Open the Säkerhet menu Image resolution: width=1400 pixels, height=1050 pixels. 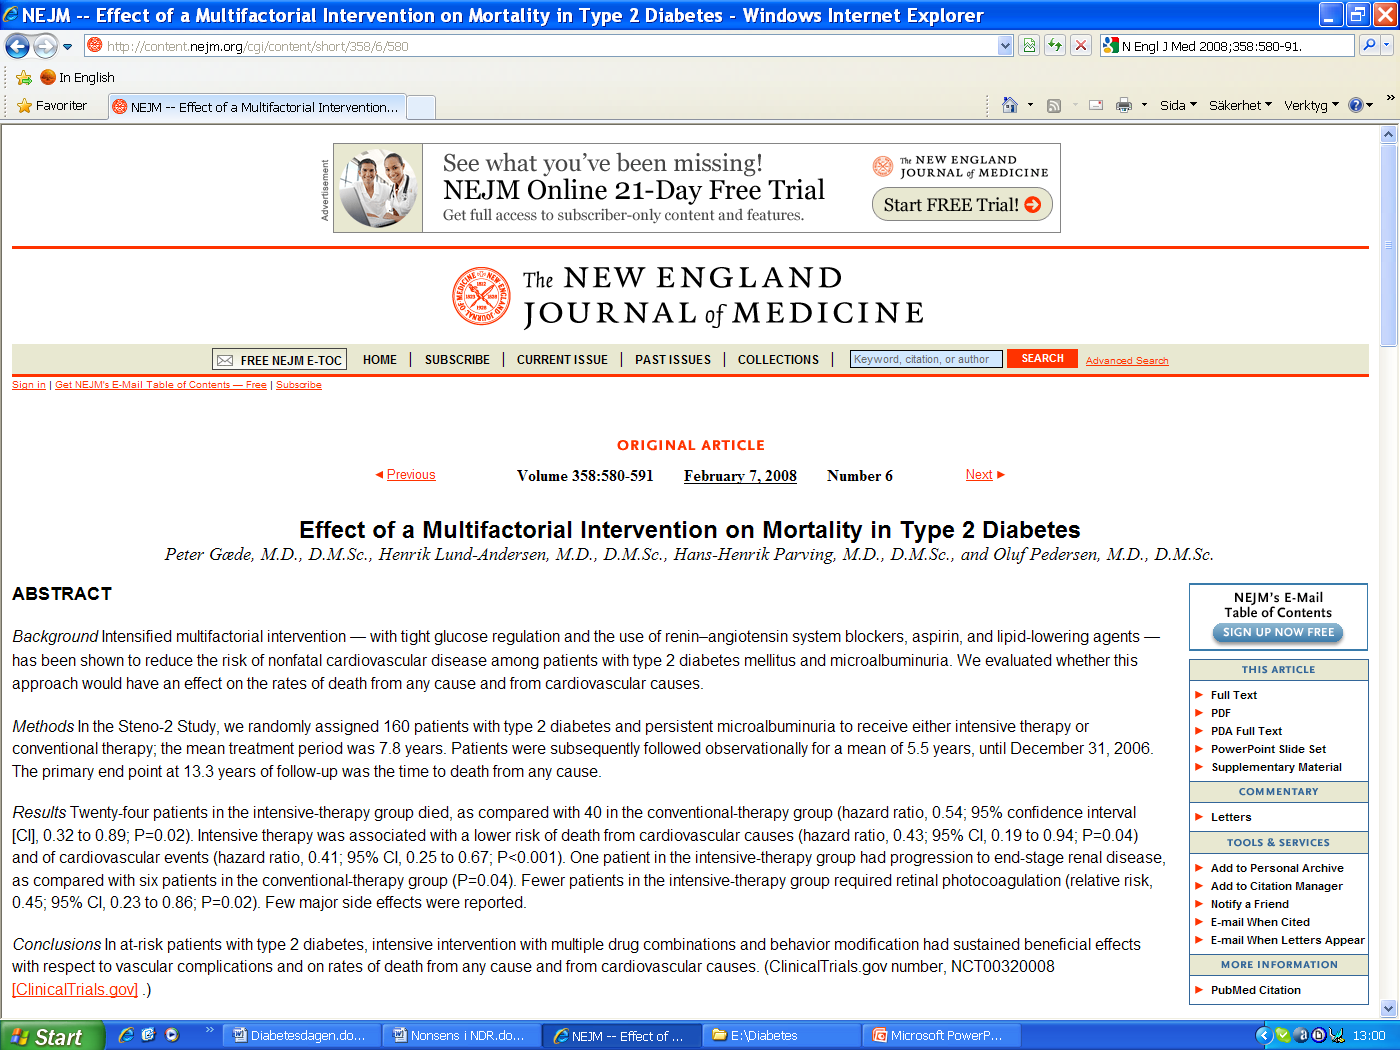tap(1240, 105)
